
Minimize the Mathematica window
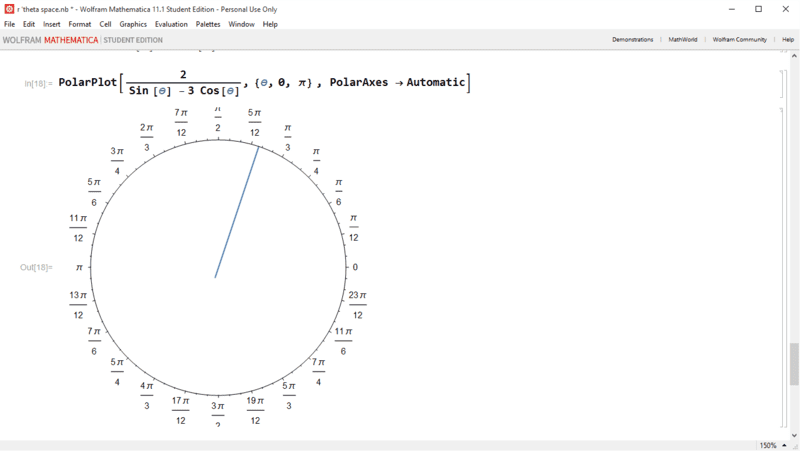coord(732,9)
